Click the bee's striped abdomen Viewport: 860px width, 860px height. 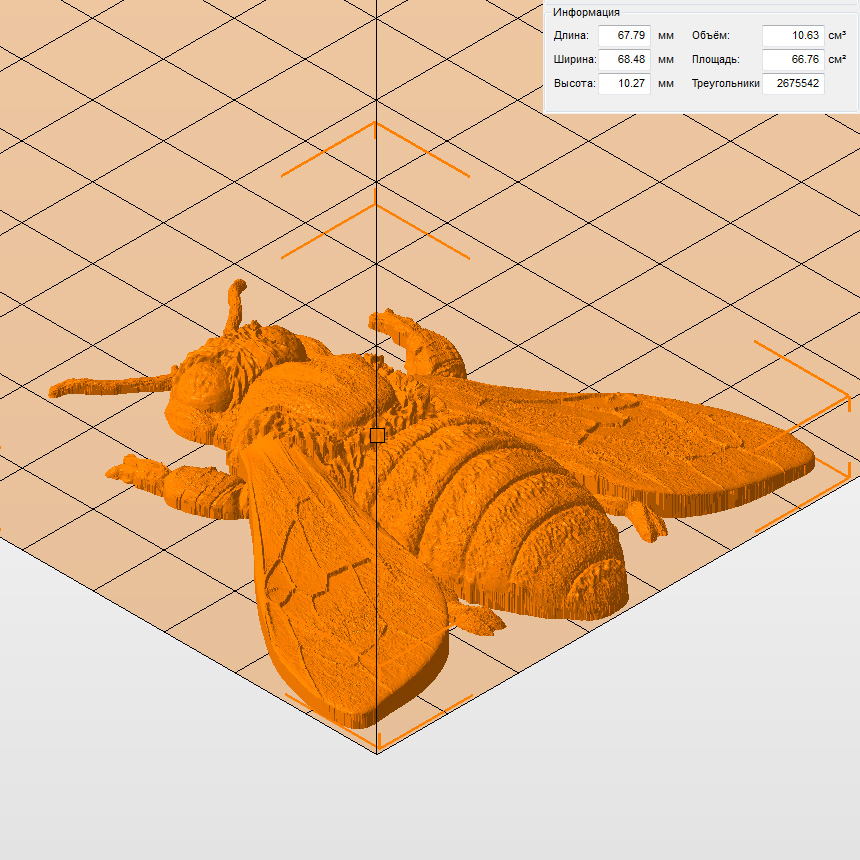pos(520,520)
